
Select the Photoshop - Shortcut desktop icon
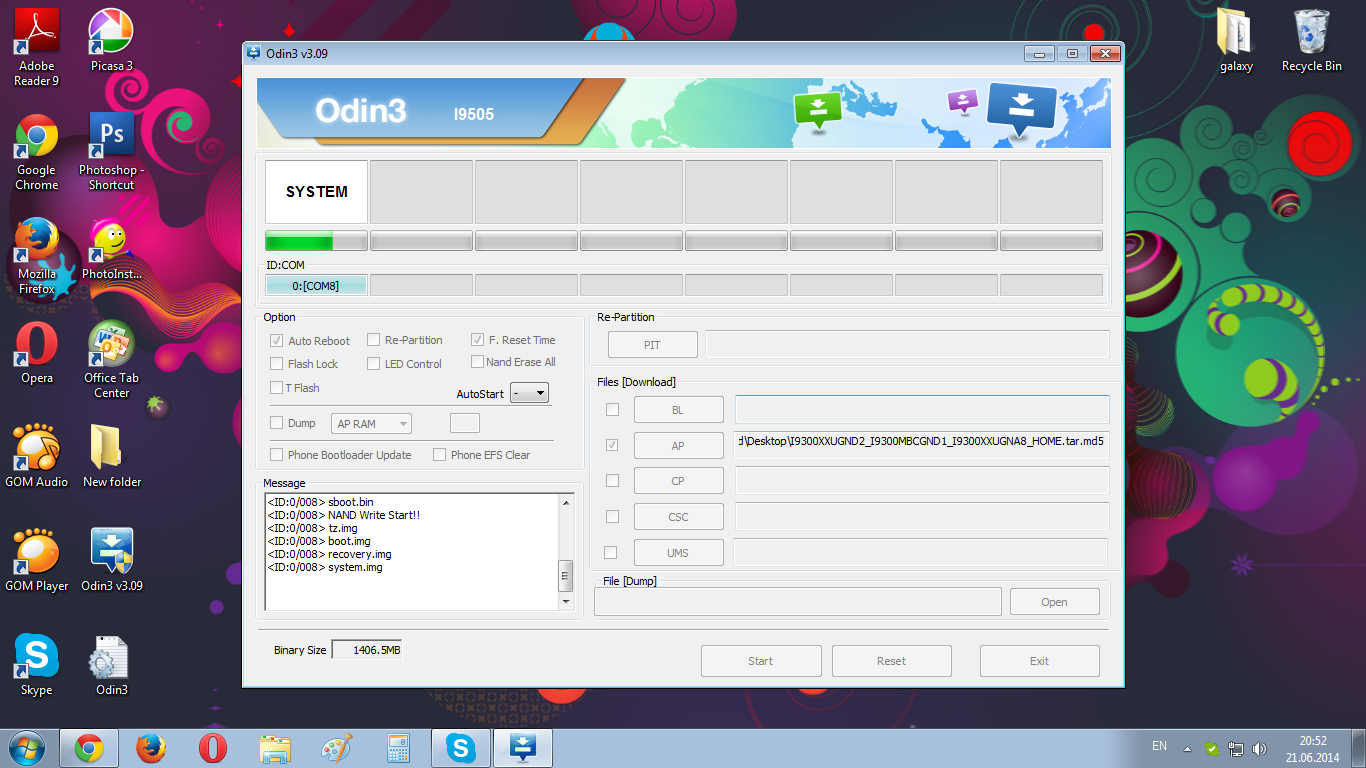pos(112,152)
